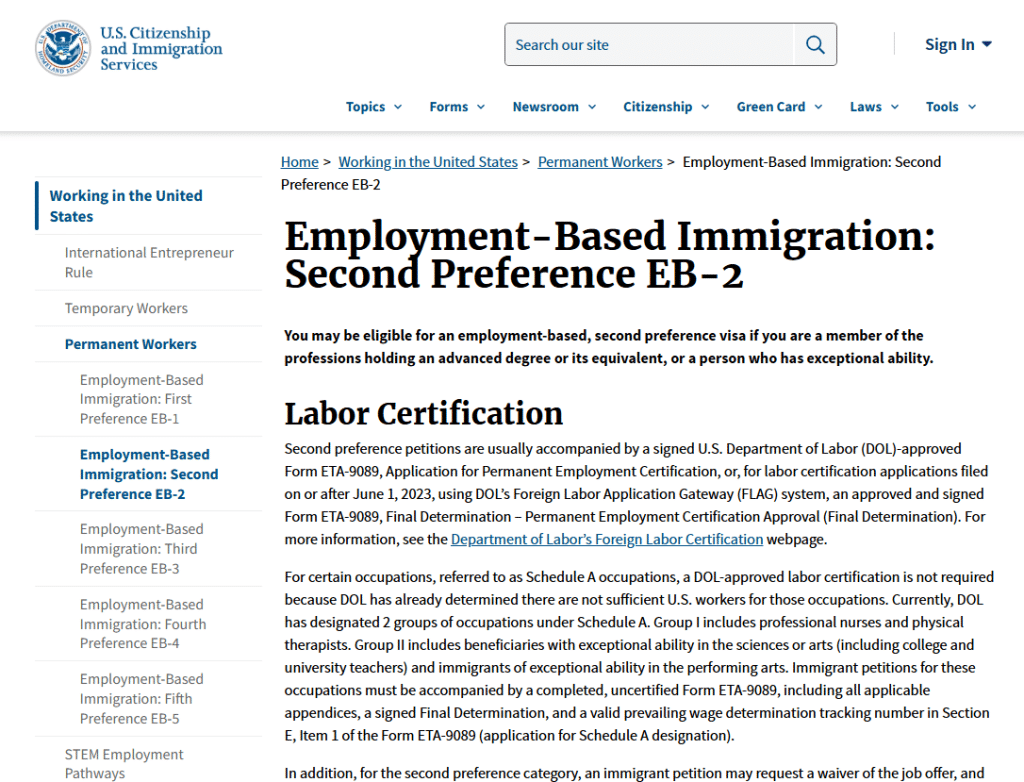Open Working in the United States breadcrumb
This screenshot has height=782, width=1024.
[428, 161]
